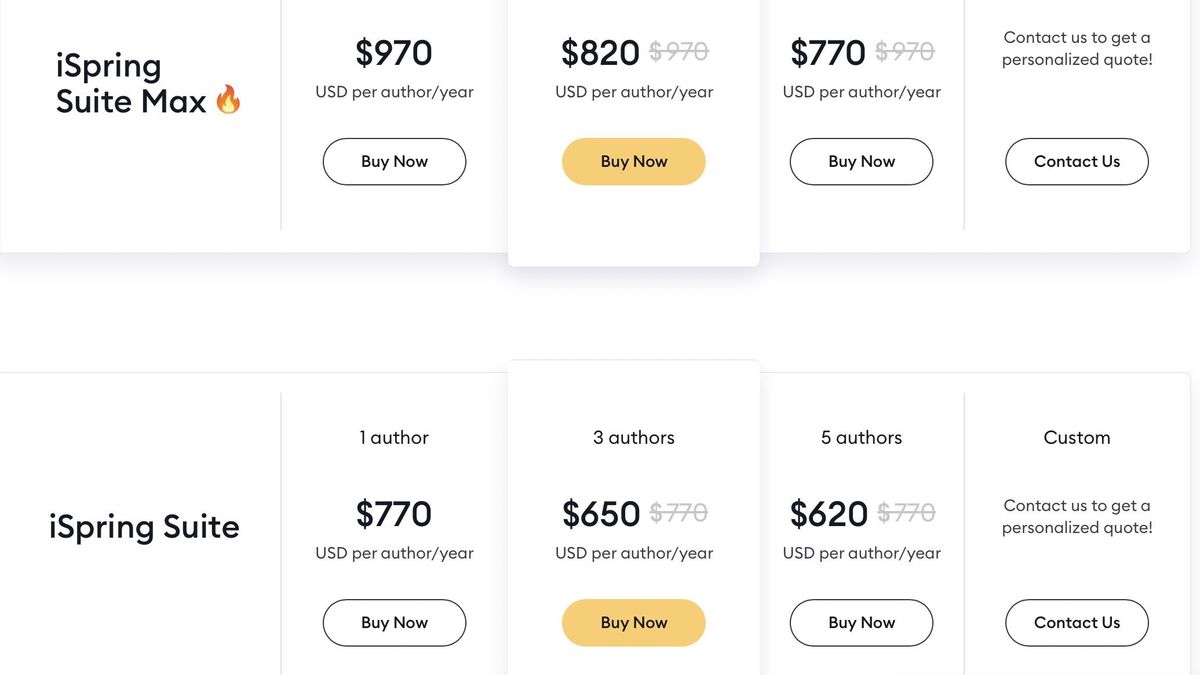This screenshot has height=675, width=1200.
Task: Click the Buy Now button under $970
Action: pyautogui.click(x=394, y=161)
